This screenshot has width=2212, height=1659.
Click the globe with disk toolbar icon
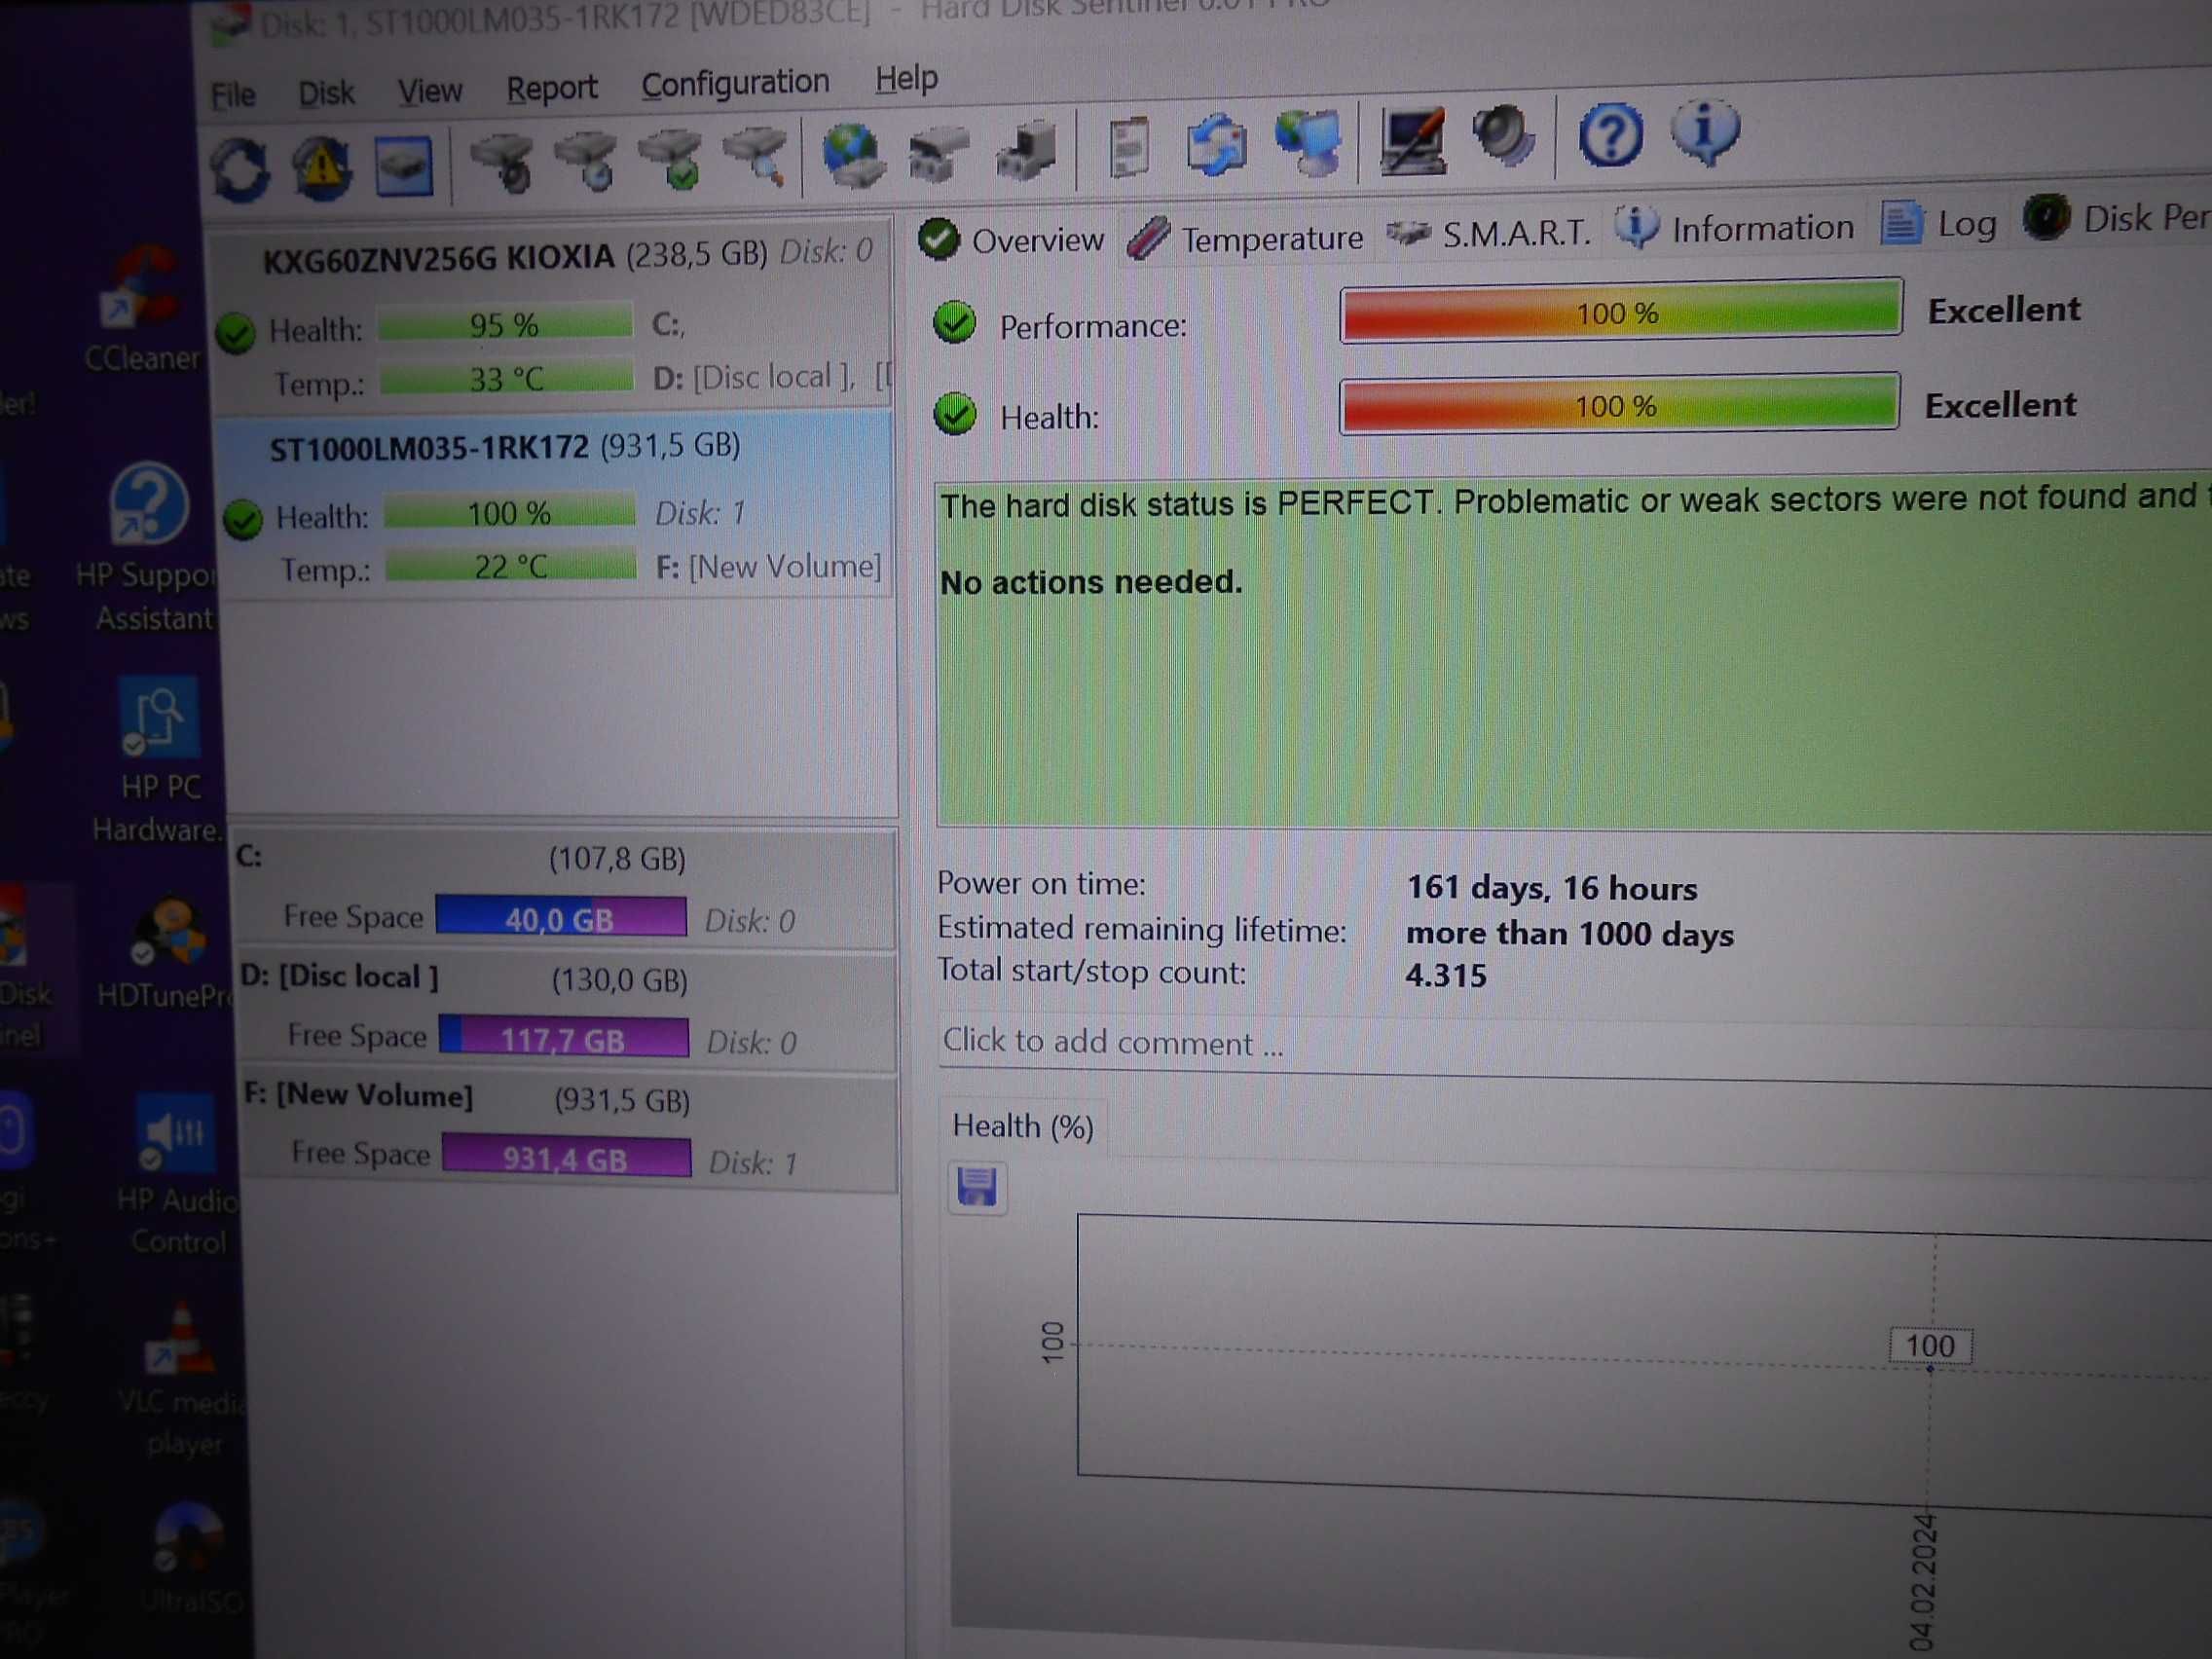(x=853, y=154)
